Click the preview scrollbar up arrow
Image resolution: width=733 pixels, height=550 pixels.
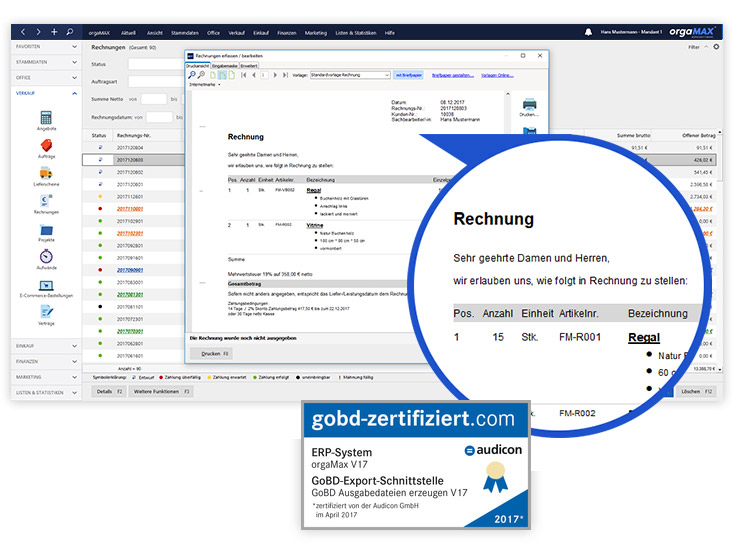point(508,94)
